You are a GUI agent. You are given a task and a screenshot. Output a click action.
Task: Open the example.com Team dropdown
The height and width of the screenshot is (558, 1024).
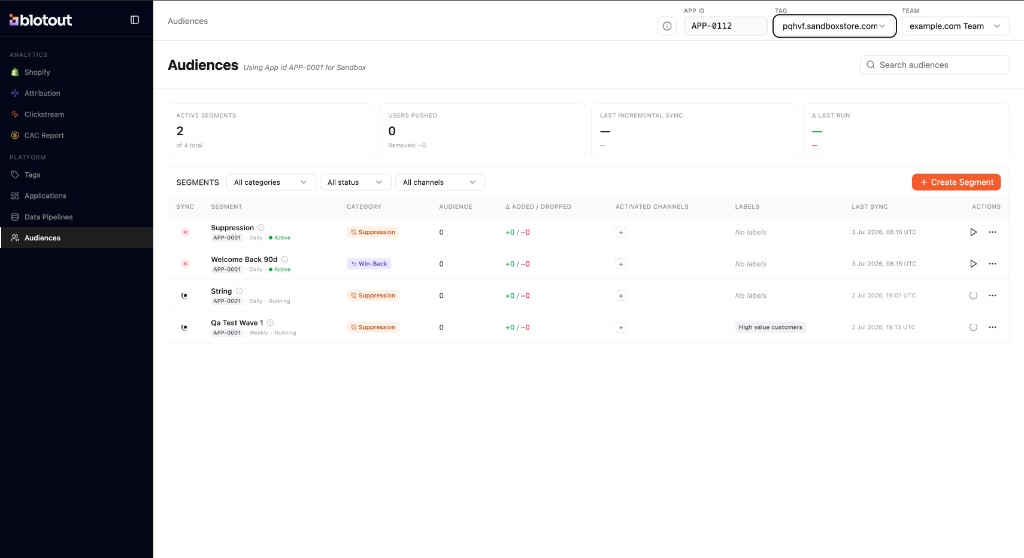pos(955,26)
